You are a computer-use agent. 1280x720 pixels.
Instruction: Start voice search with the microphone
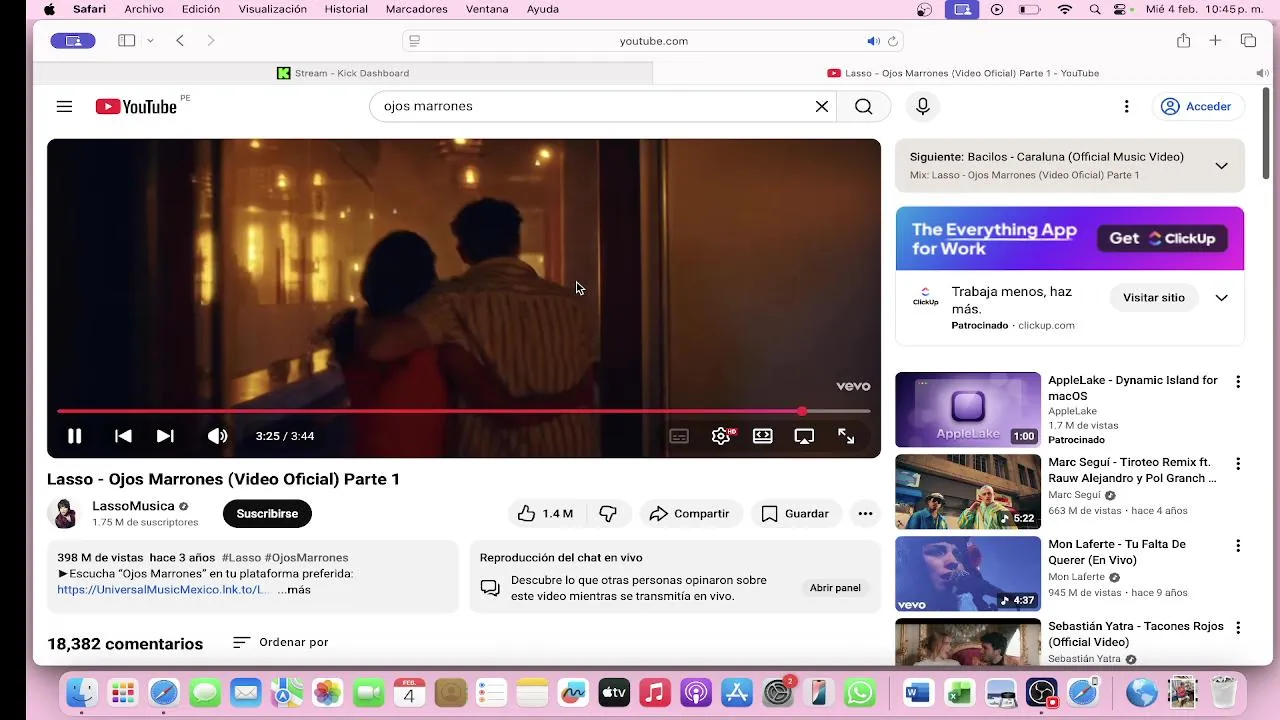(923, 106)
